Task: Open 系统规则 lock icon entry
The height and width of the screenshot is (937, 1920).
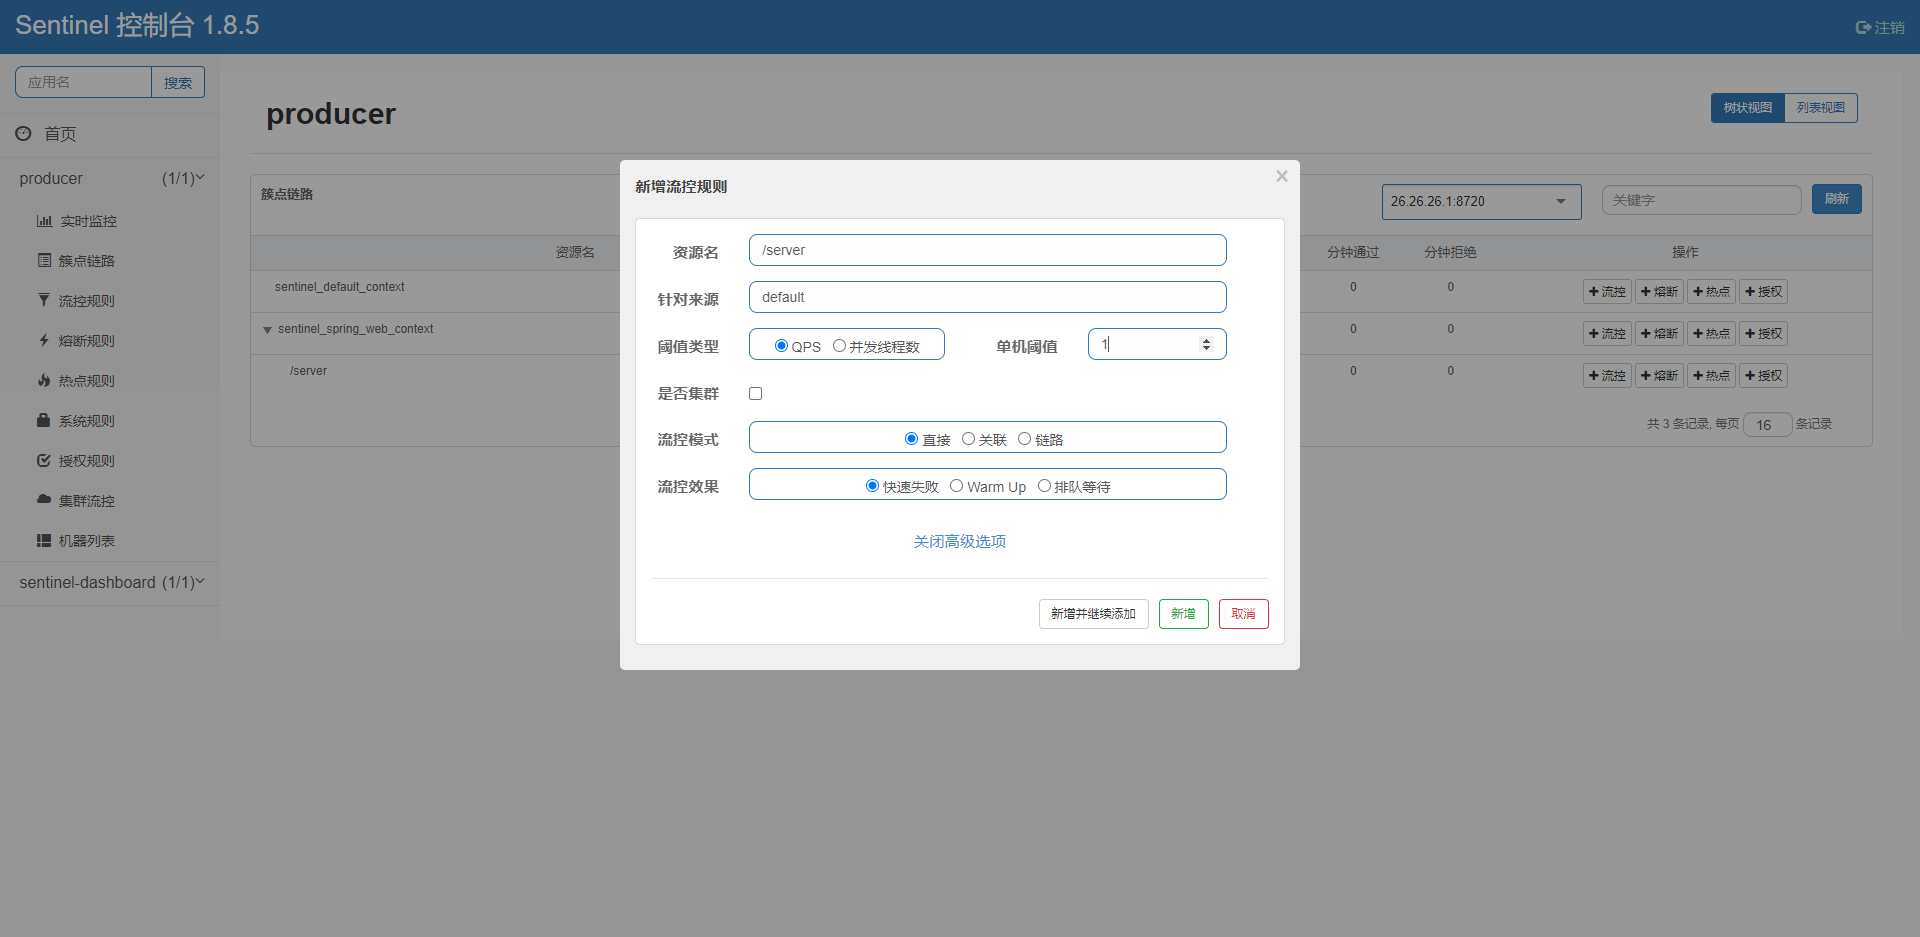Action: pyautogui.click(x=44, y=420)
